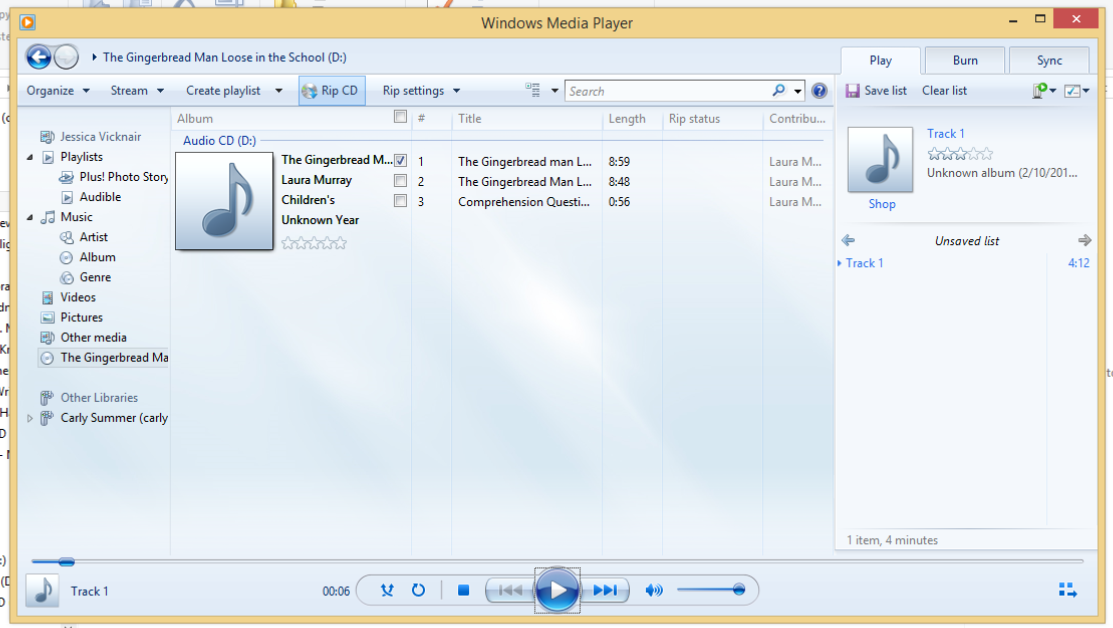This screenshot has height=628, width=1113.
Task: Stop playback
Action: [x=464, y=590]
